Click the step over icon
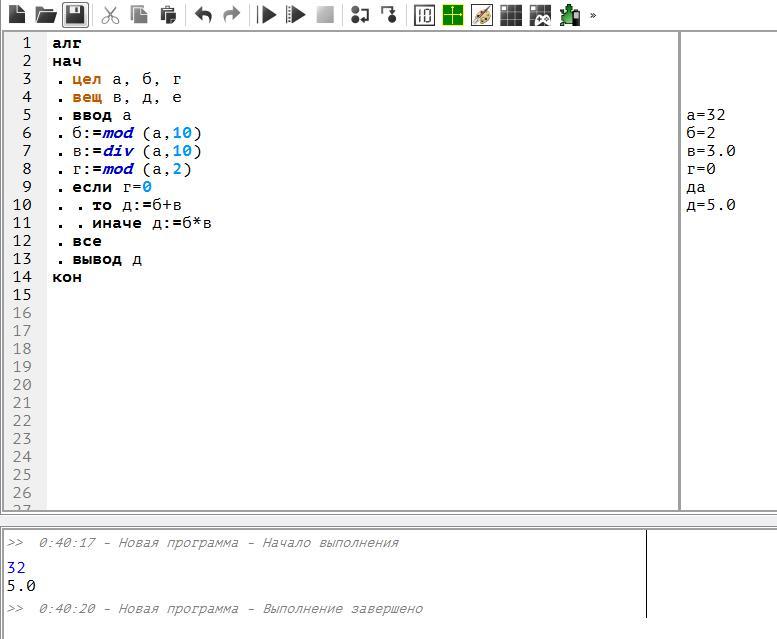777x639 pixels. [x=360, y=15]
